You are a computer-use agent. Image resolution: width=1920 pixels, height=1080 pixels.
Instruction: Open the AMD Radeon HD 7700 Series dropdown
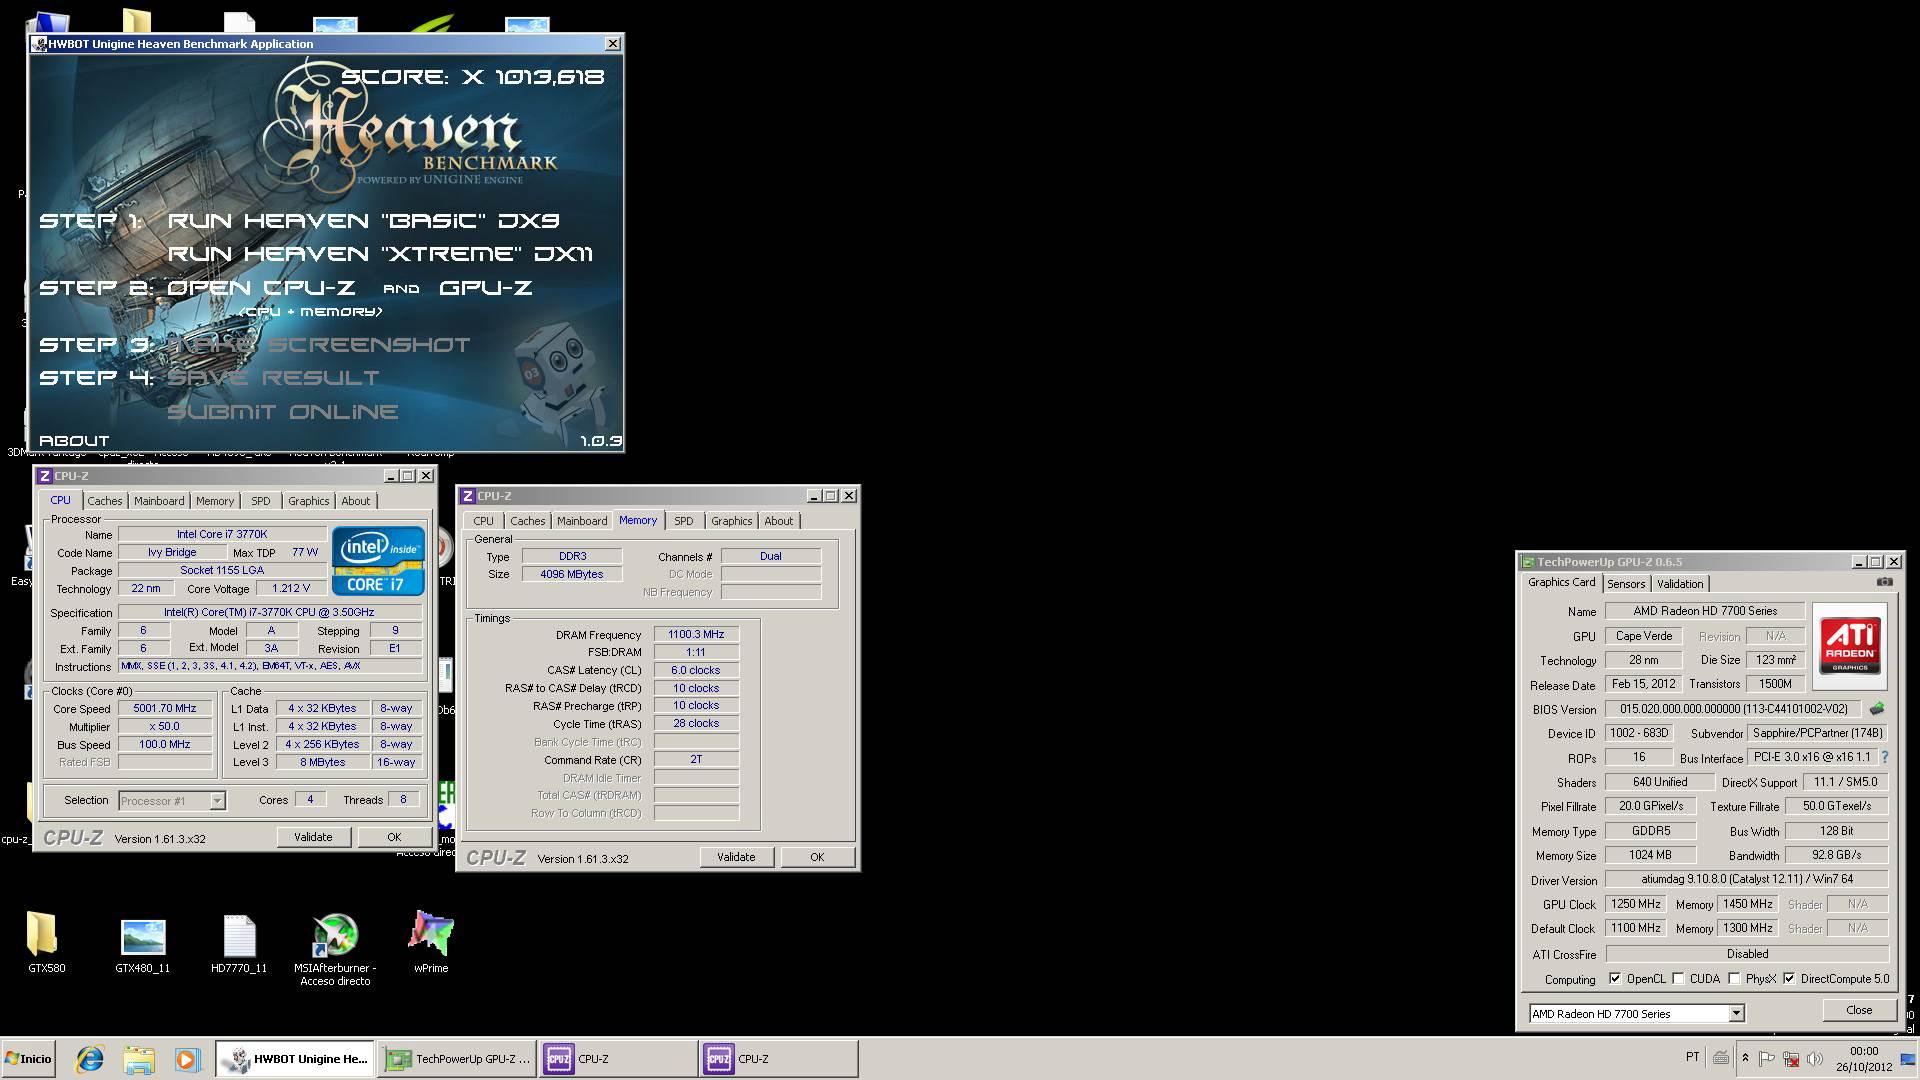pos(1736,1014)
